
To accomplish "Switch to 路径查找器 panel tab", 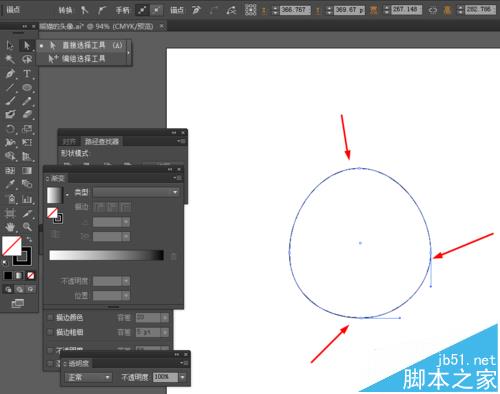I will (102, 141).
